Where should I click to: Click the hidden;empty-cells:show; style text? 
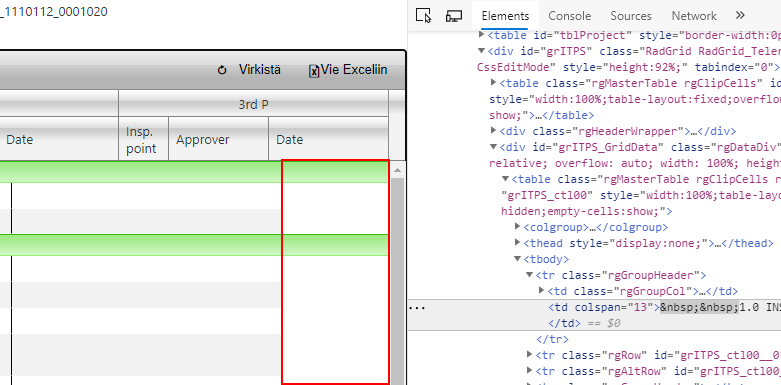click(x=587, y=211)
